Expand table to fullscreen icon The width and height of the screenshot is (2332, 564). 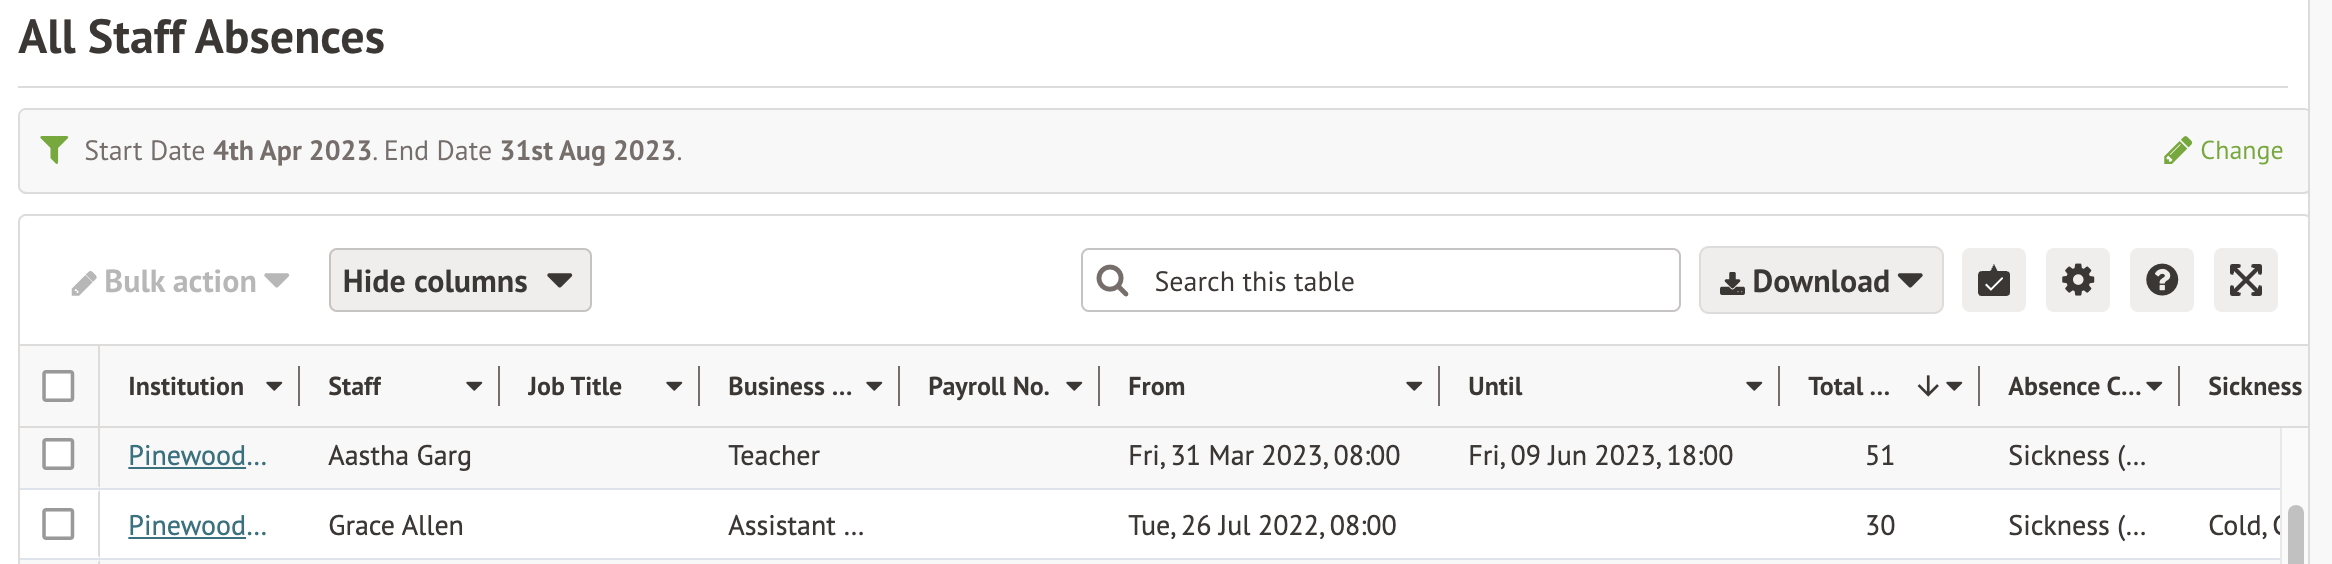2245,281
